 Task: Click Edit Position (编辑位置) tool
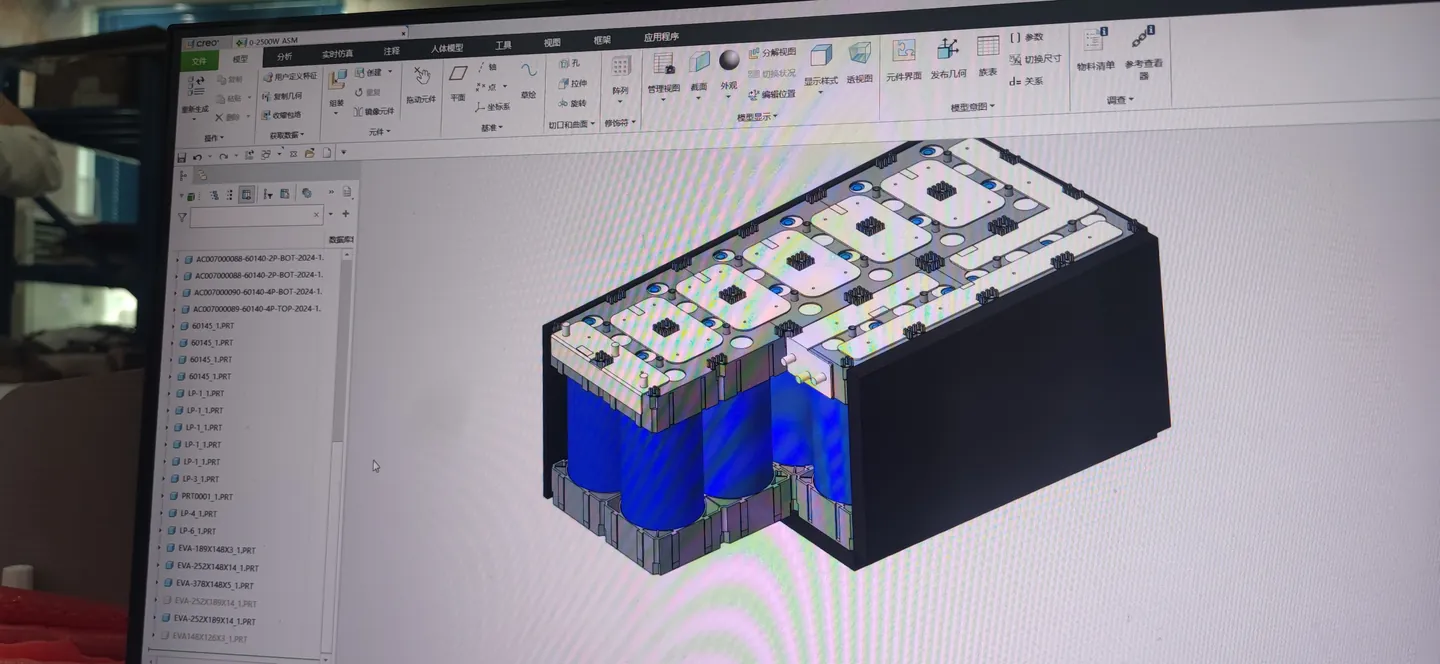[x=771, y=94]
